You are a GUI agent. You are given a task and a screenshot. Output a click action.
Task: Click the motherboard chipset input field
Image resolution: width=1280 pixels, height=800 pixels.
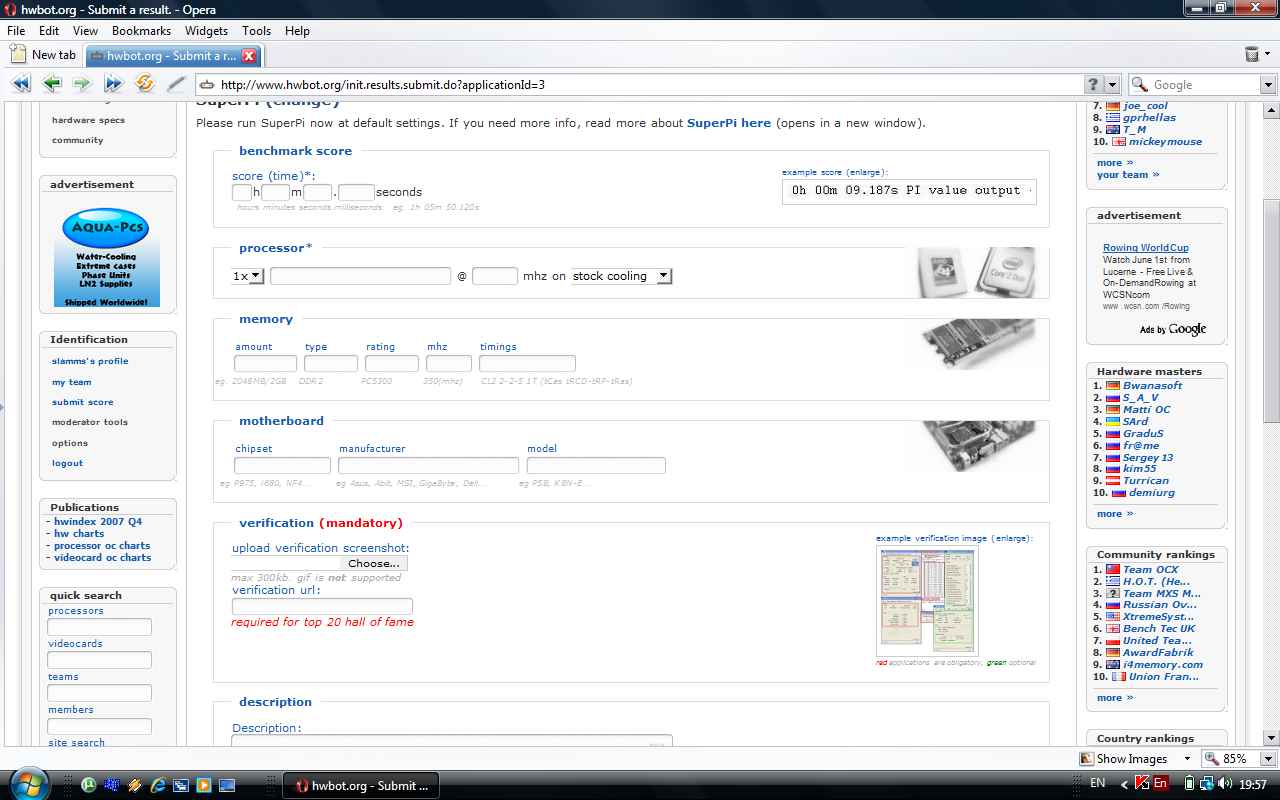pos(282,466)
